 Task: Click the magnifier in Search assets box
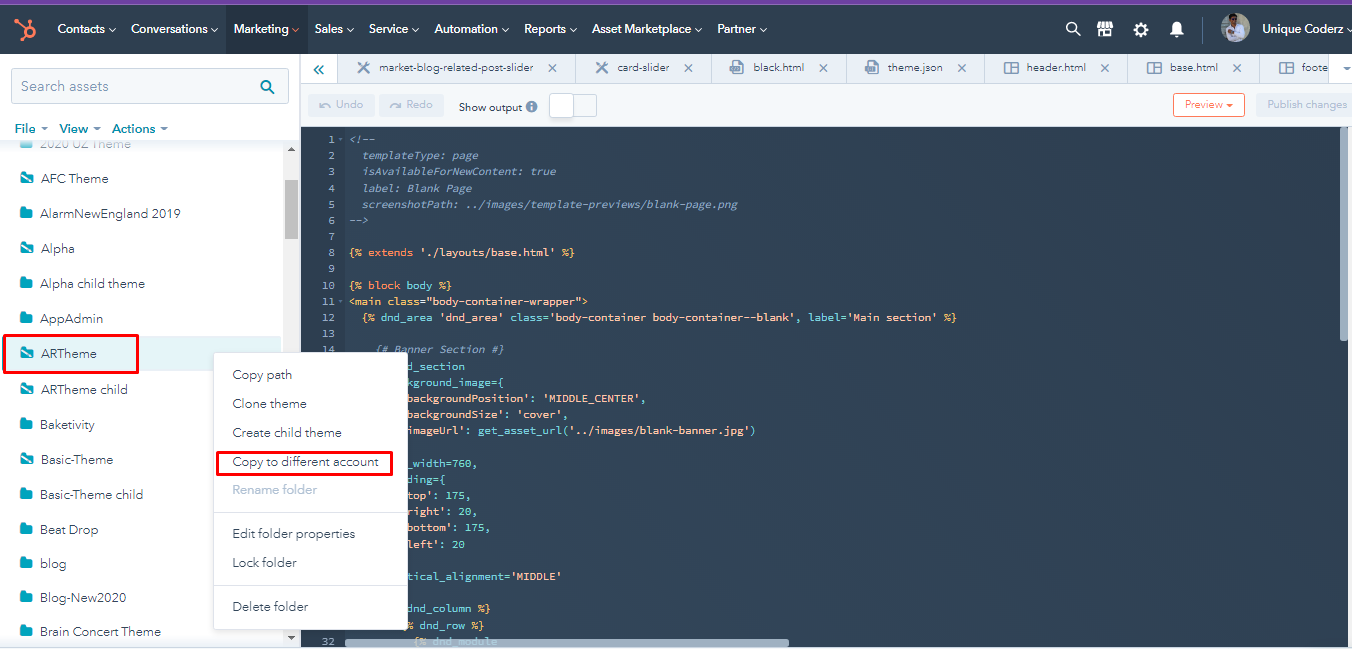coord(267,87)
